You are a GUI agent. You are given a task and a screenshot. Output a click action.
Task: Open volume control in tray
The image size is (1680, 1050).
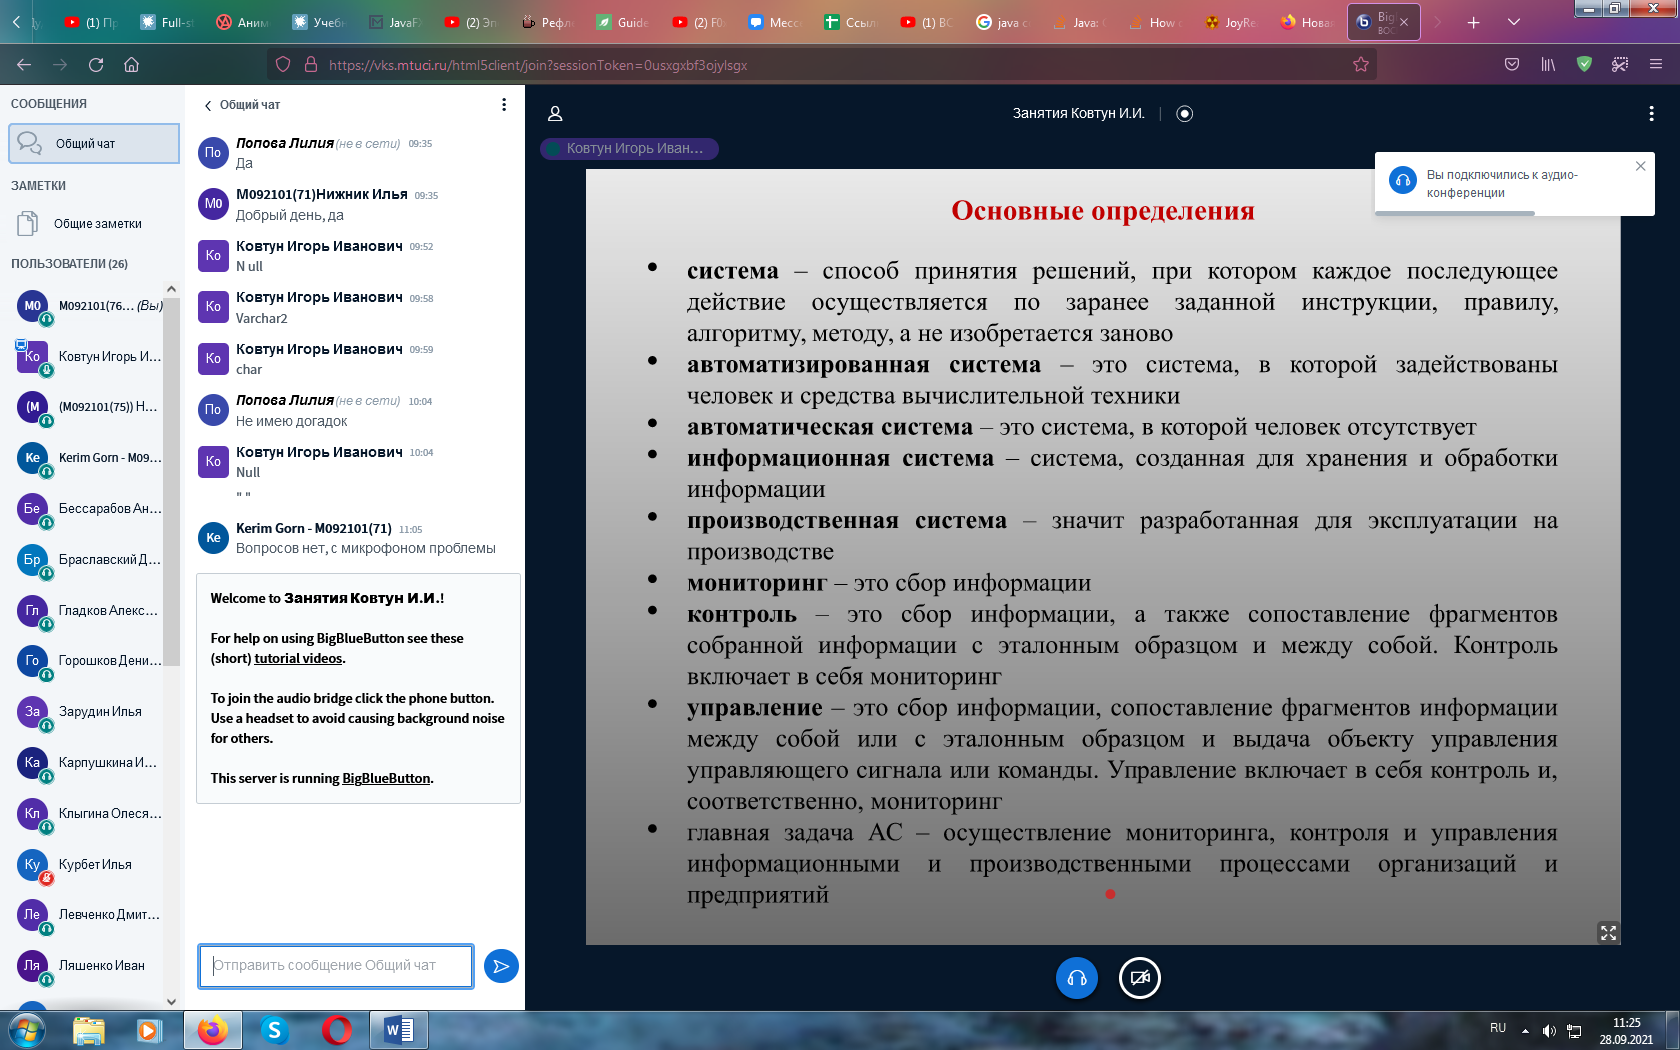1549,1031
